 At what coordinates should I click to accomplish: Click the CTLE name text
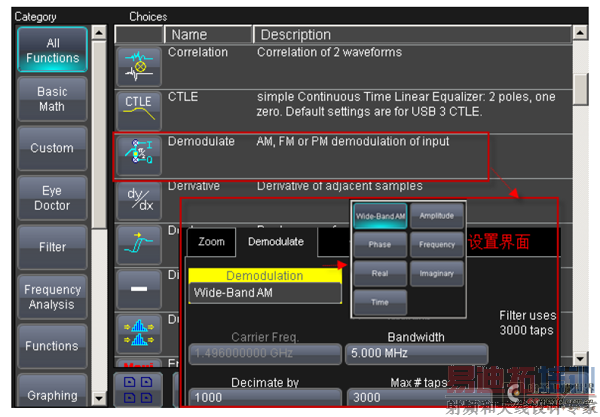click(183, 97)
